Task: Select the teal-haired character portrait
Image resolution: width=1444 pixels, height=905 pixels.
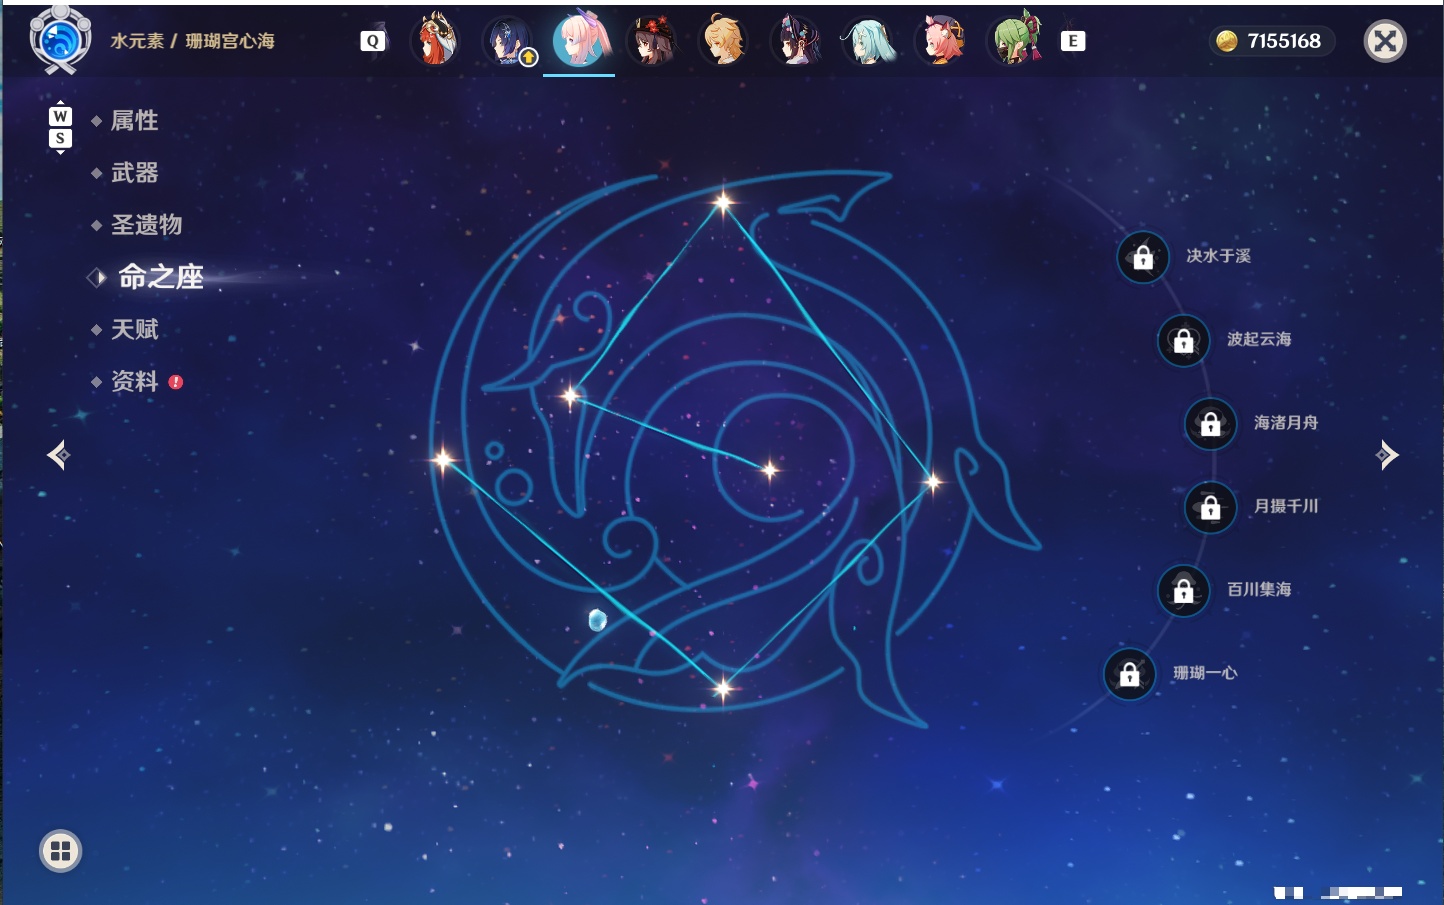Action: (x=868, y=40)
